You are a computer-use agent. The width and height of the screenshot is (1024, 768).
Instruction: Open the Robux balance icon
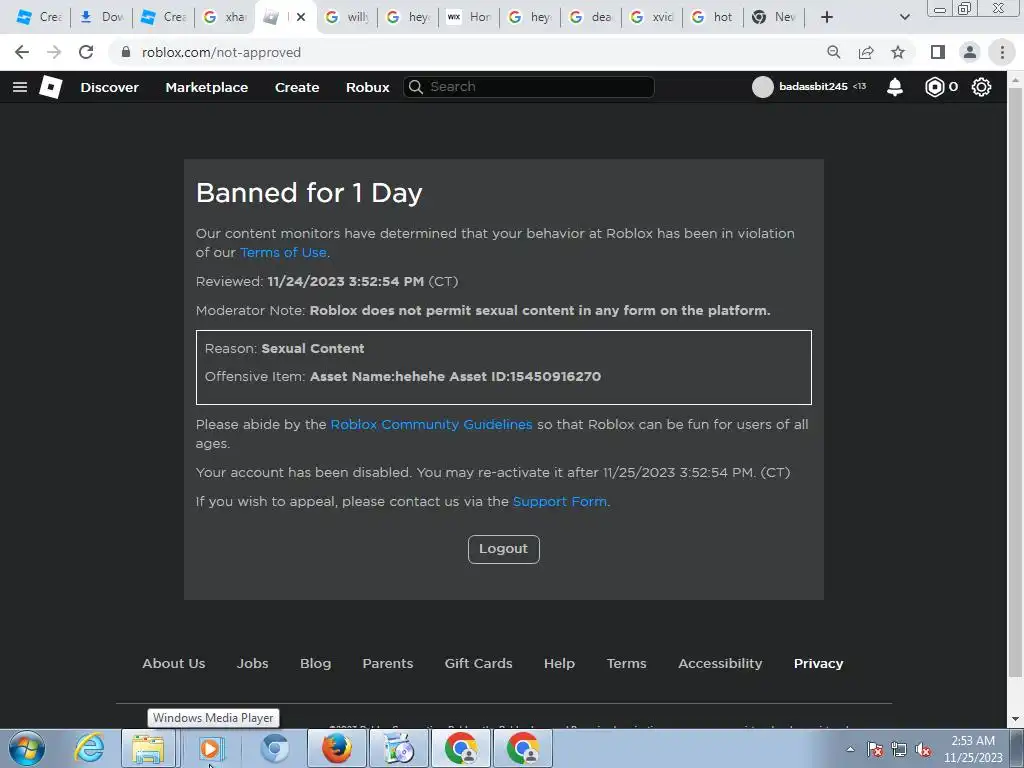click(x=935, y=87)
